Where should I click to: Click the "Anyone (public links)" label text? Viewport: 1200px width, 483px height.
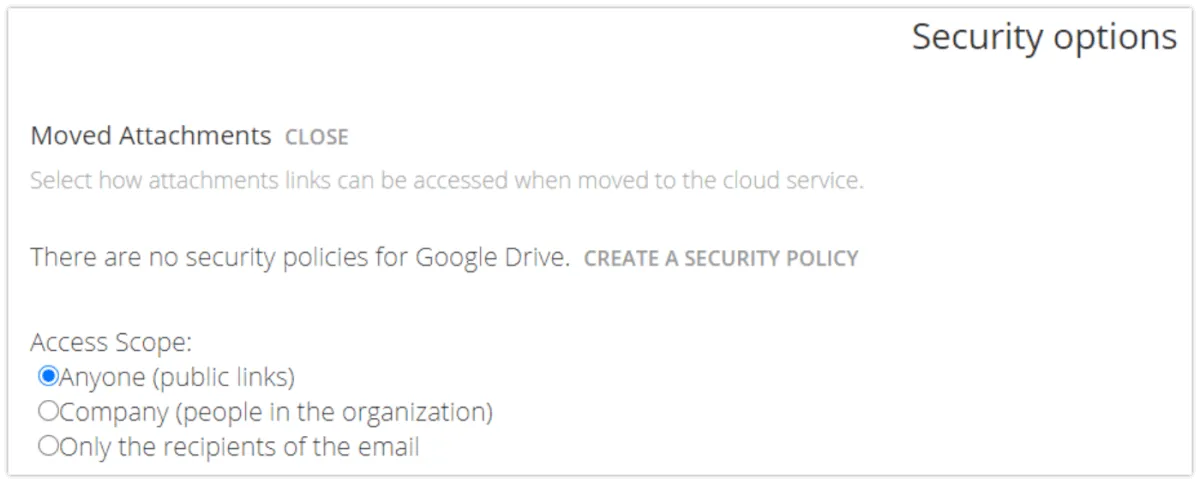coord(177,377)
